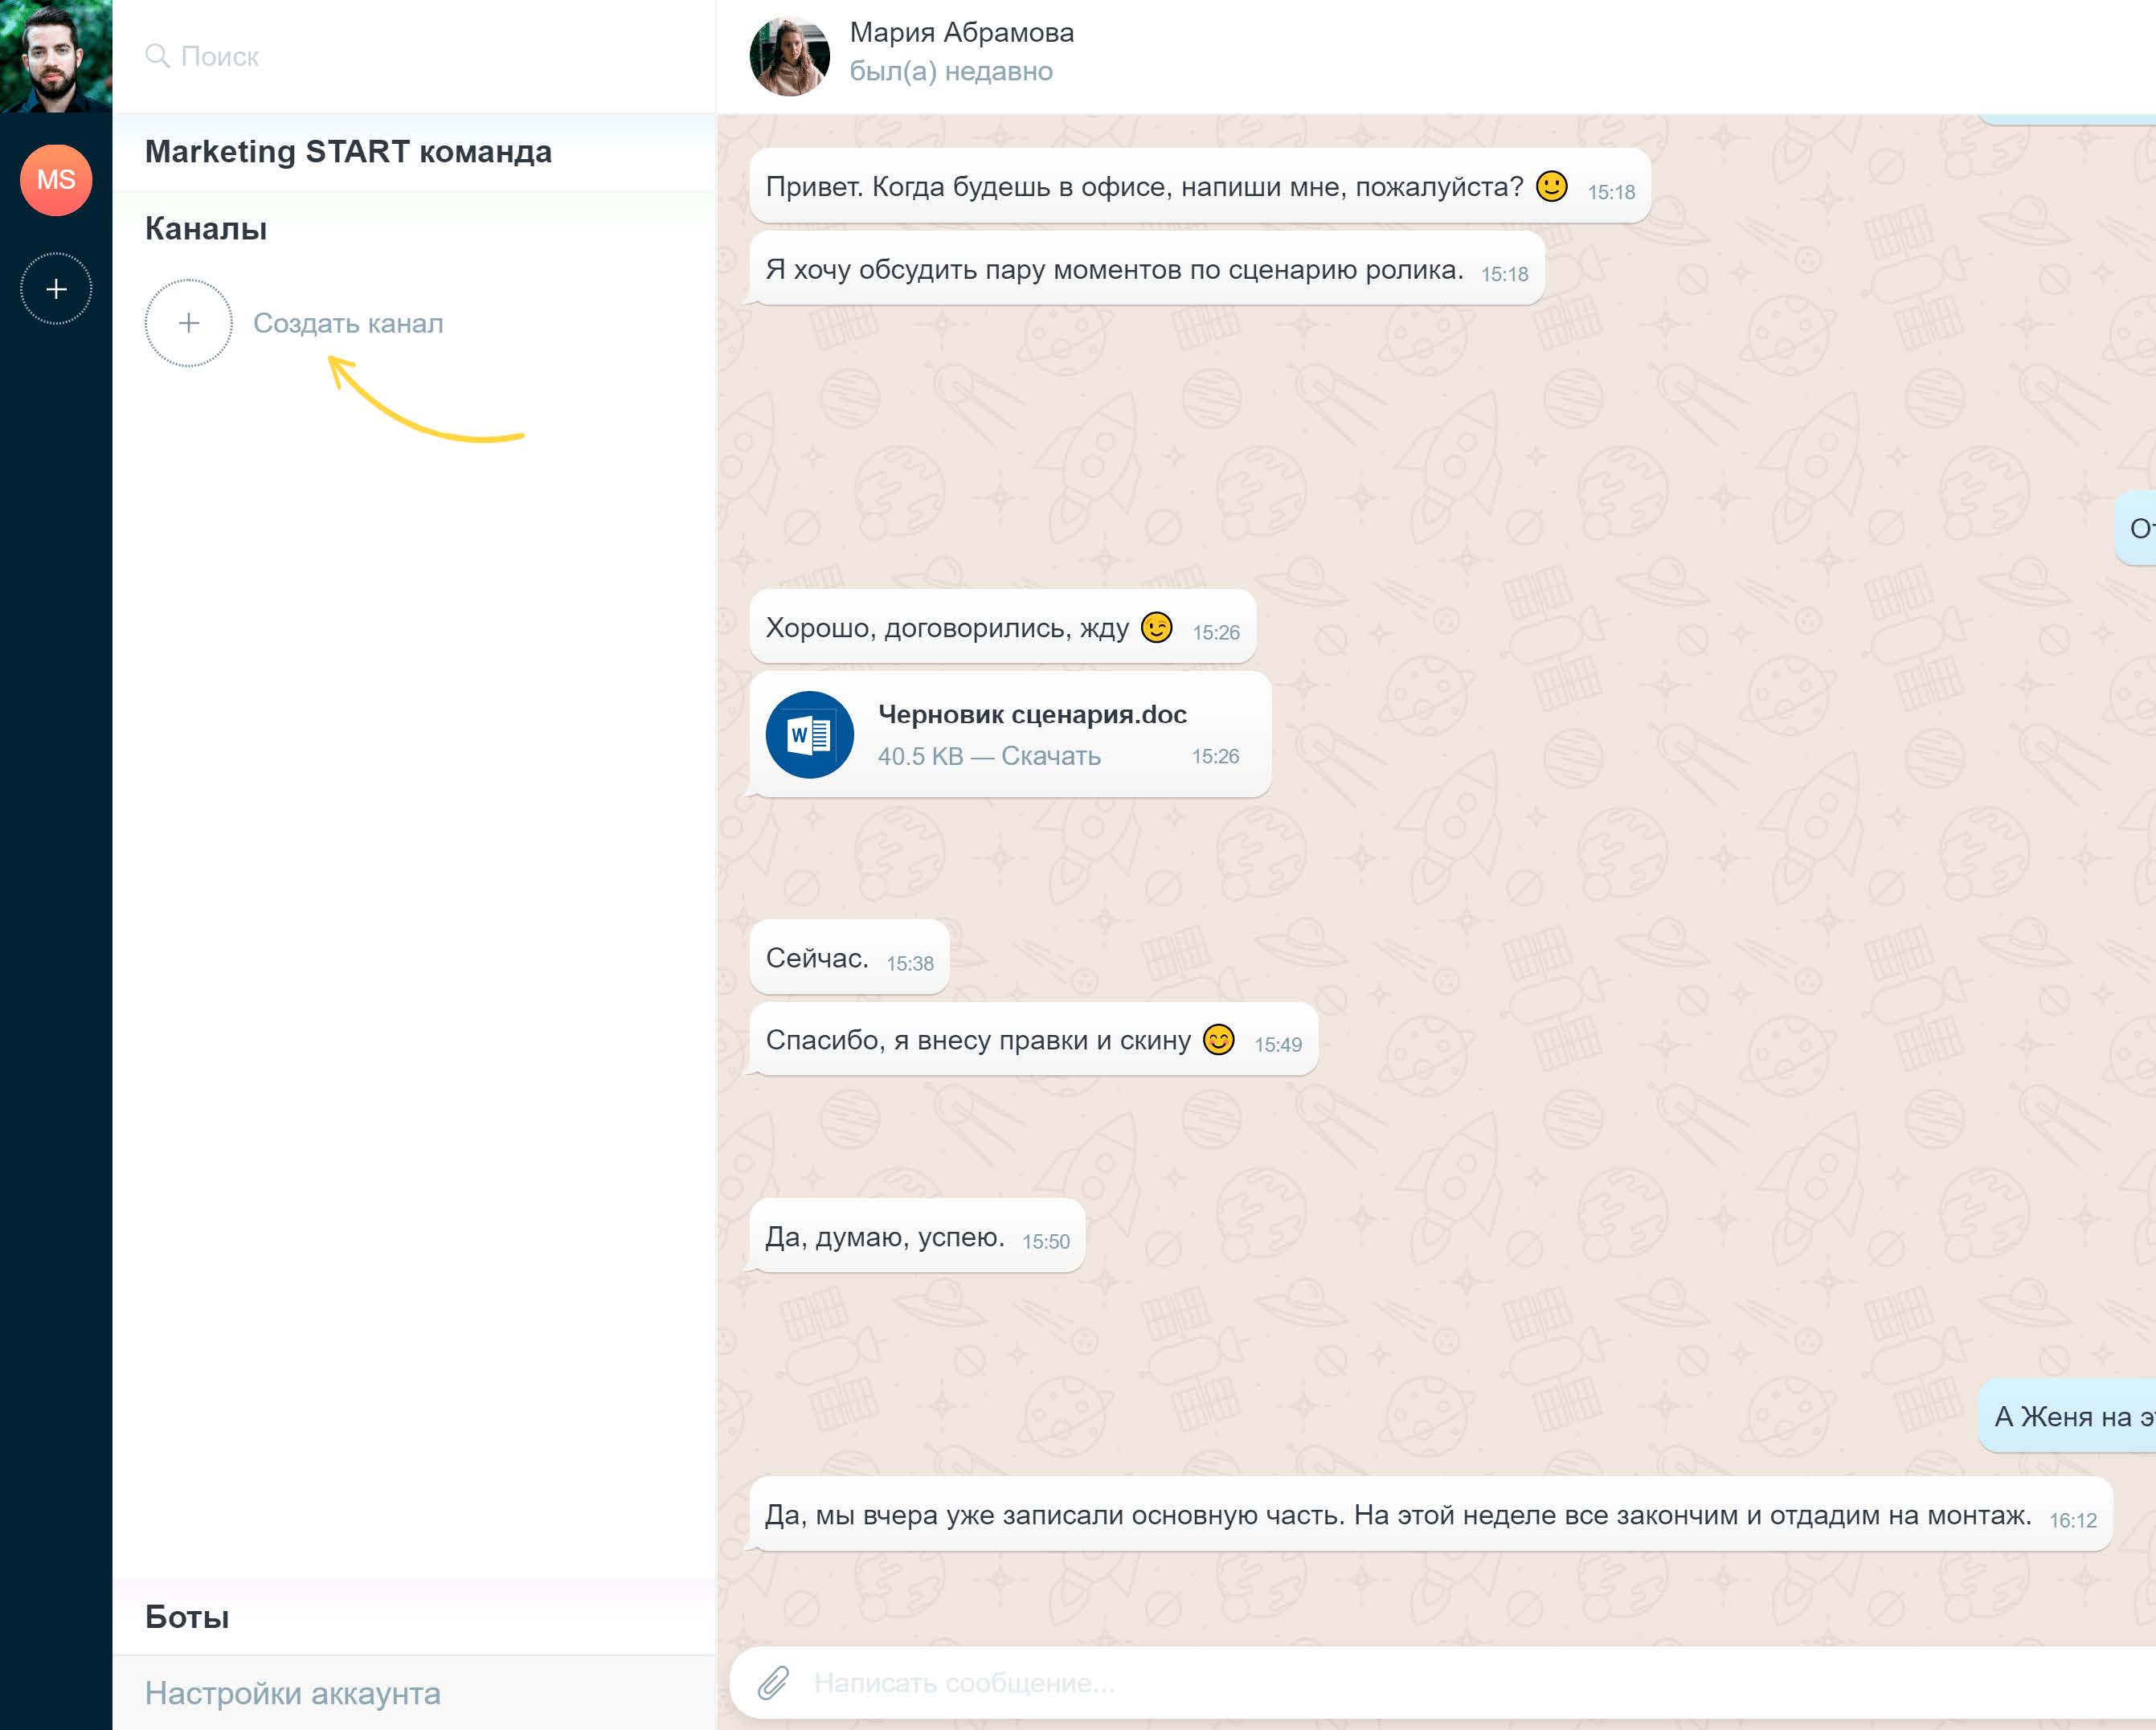This screenshot has height=1730, width=2156.
Task: Open Настройки аккаунта
Action: tap(293, 1693)
